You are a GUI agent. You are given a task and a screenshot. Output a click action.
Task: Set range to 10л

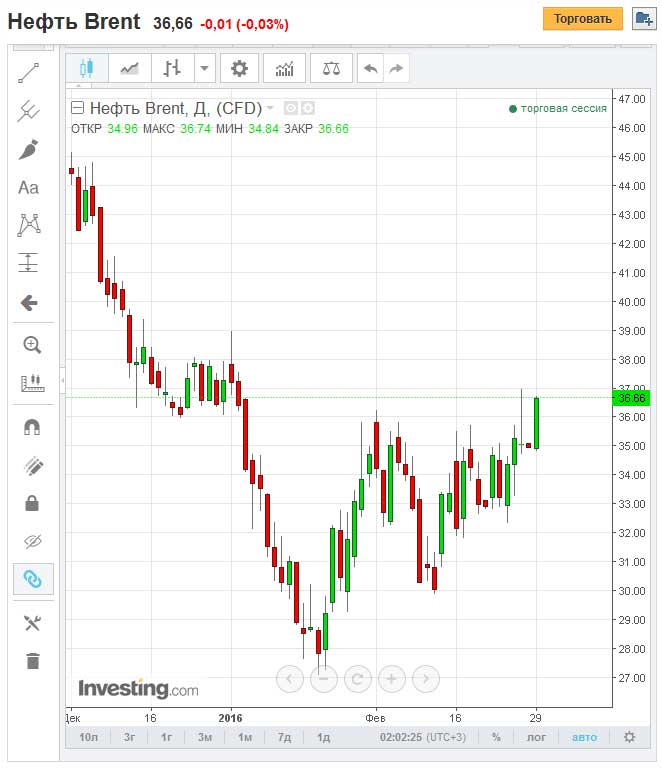(89, 737)
